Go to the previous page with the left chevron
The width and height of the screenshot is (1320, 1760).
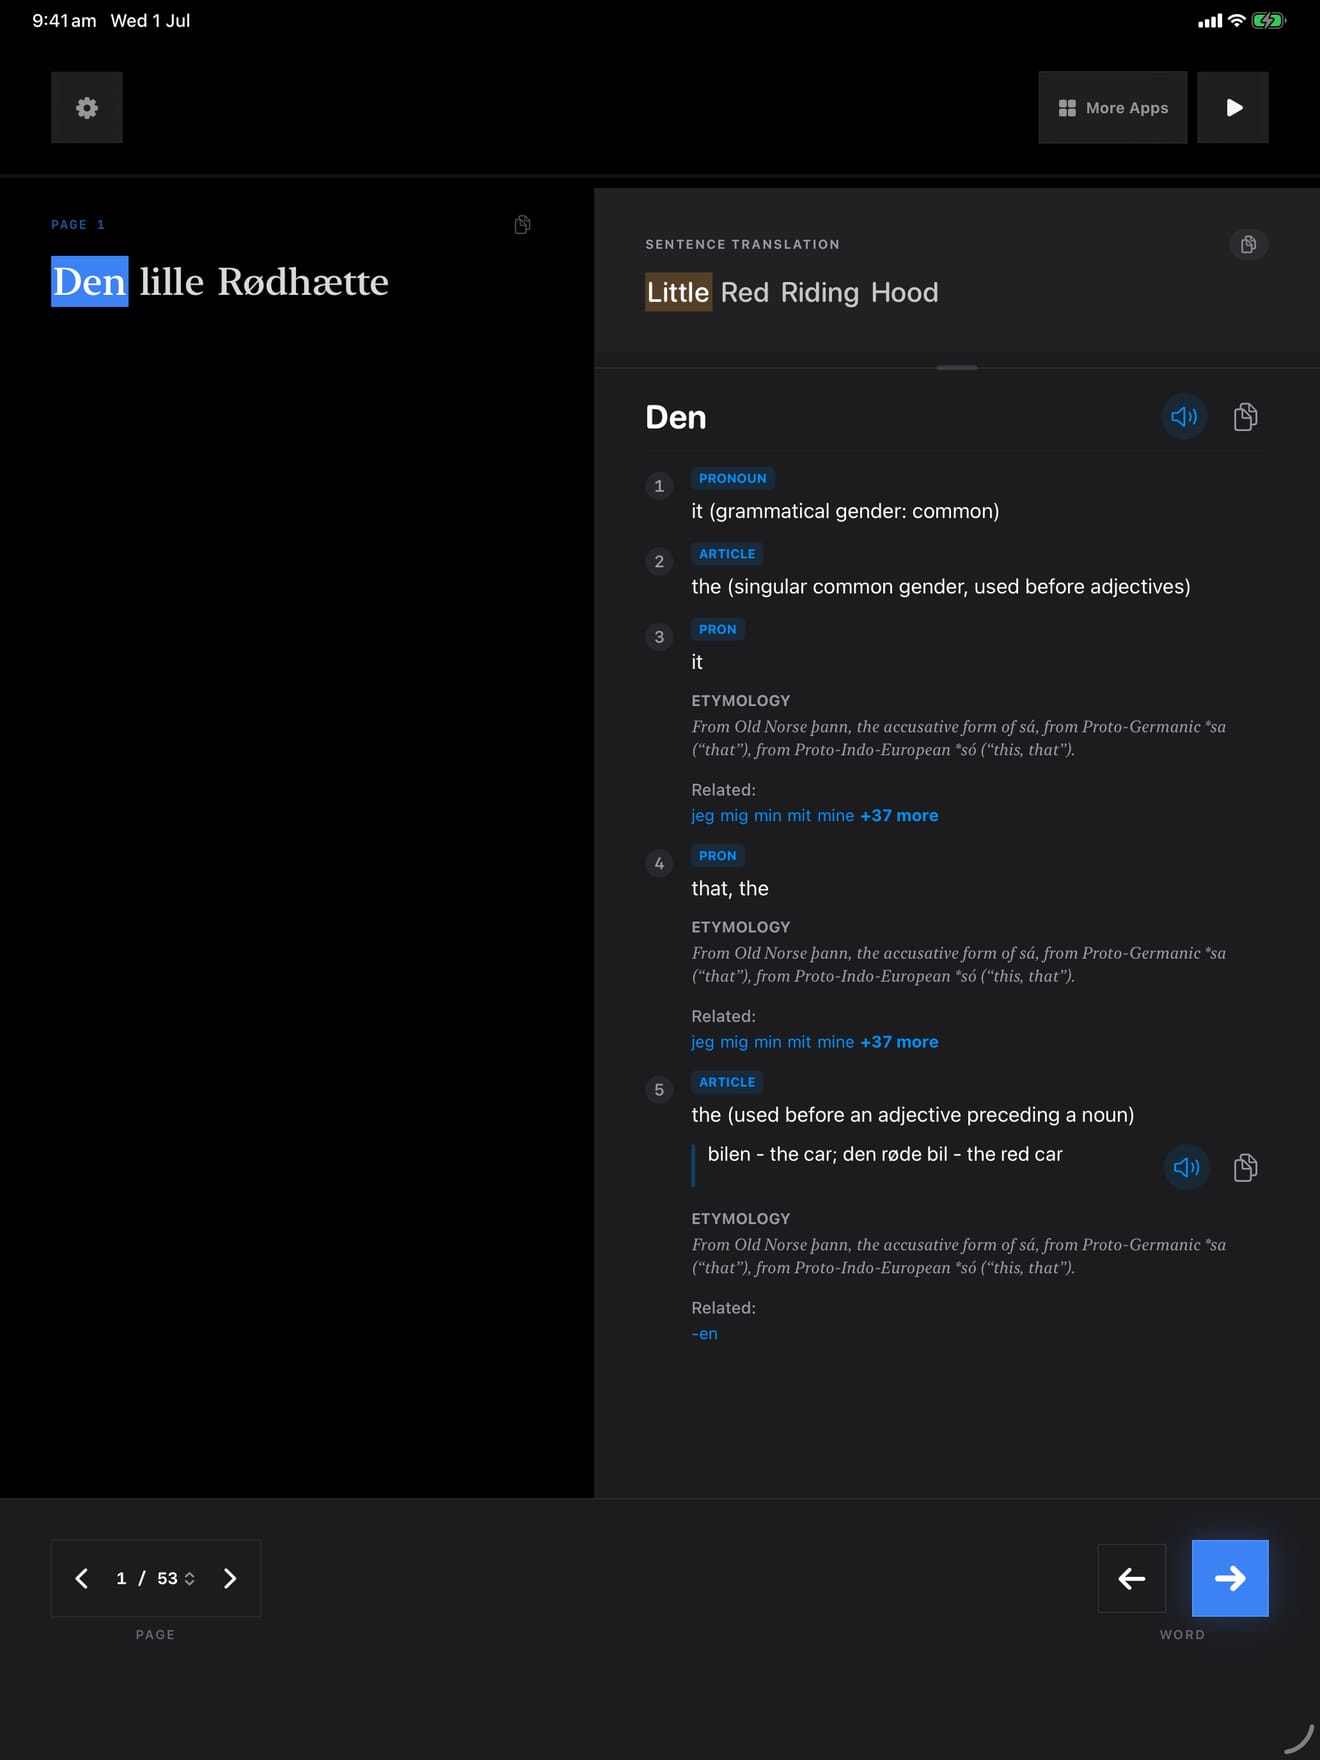pyautogui.click(x=82, y=1578)
